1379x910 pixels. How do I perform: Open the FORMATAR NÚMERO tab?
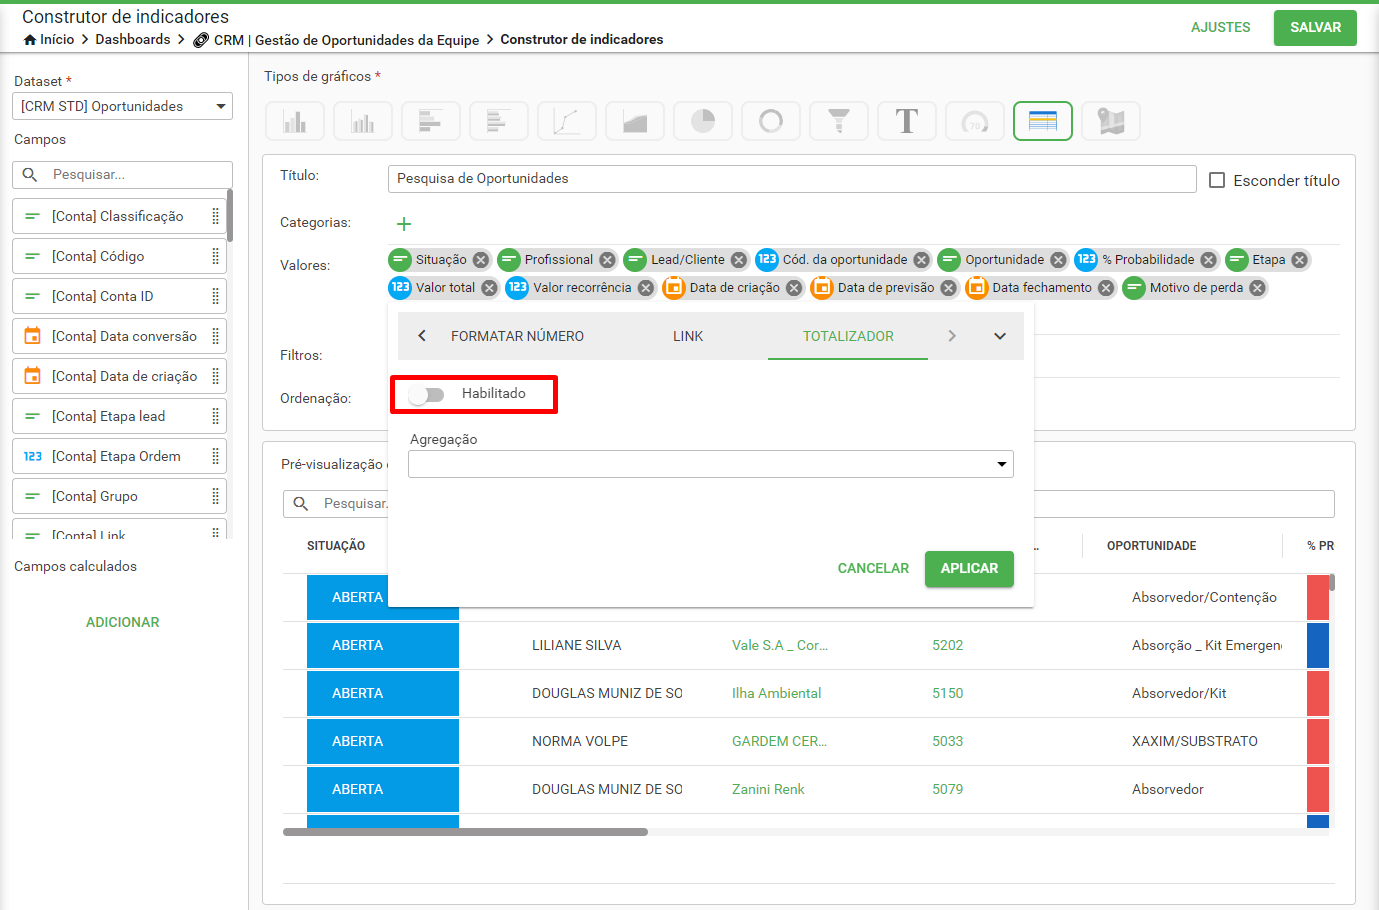click(x=517, y=336)
